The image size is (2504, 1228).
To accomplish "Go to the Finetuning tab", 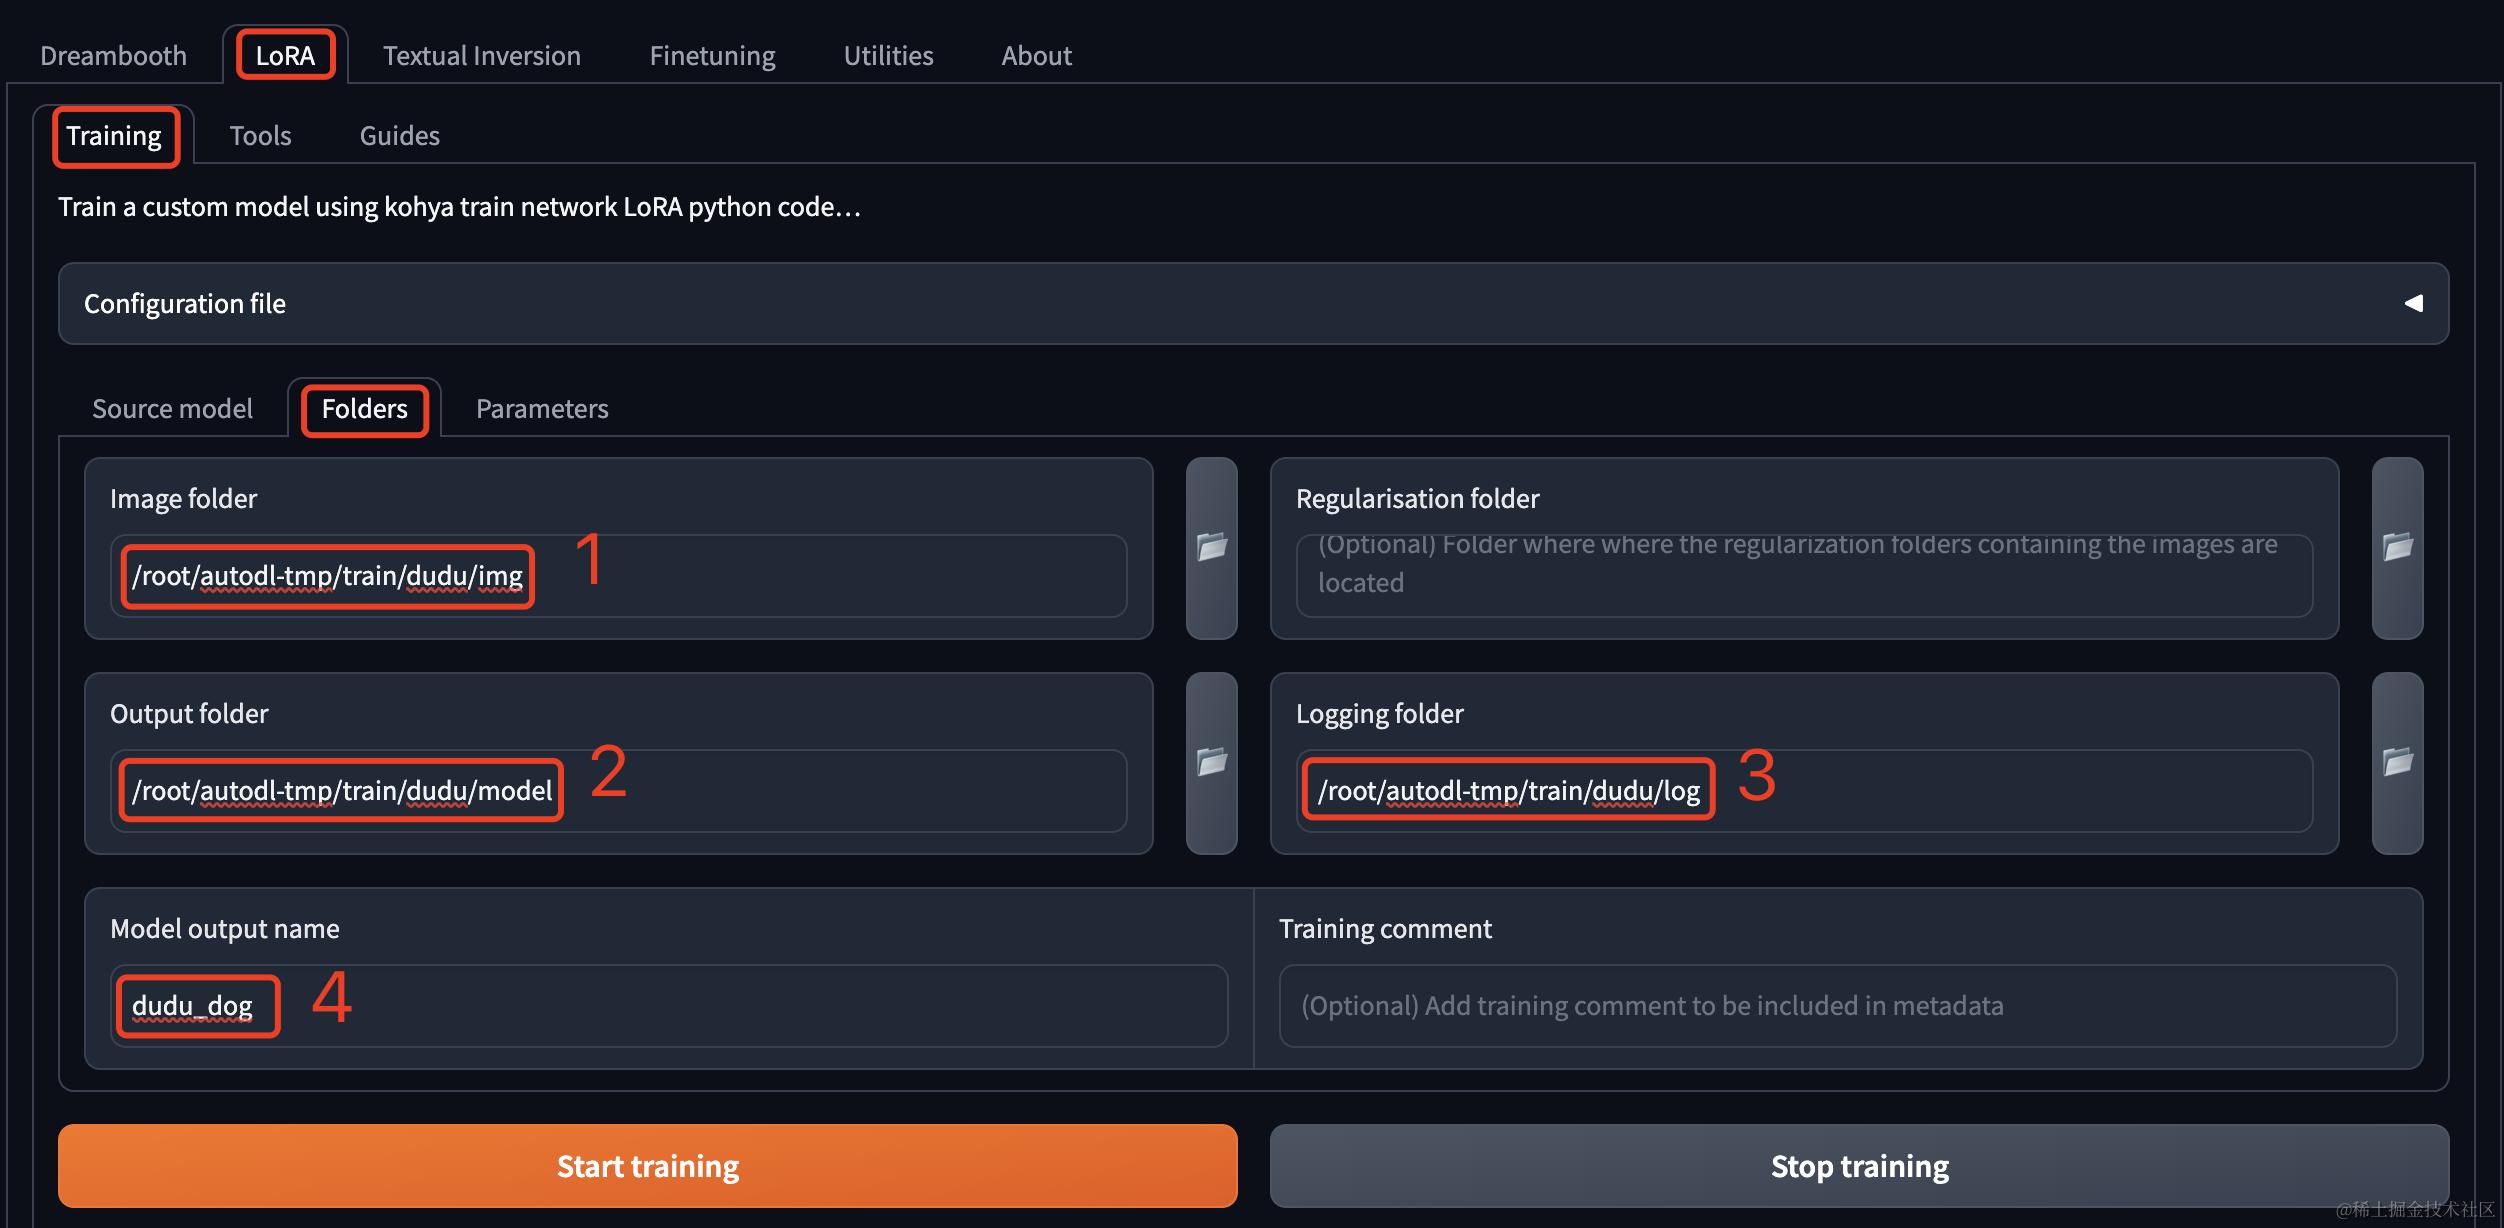I will click(712, 56).
